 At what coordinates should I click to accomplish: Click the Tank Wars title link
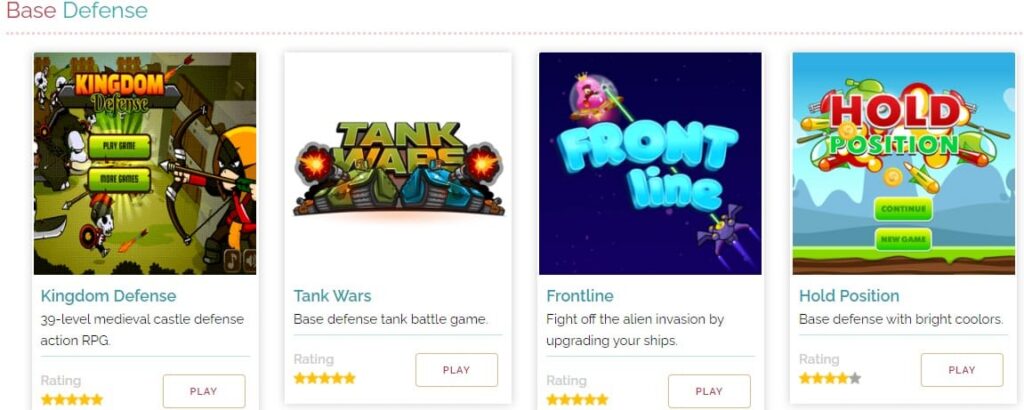[x=332, y=296]
